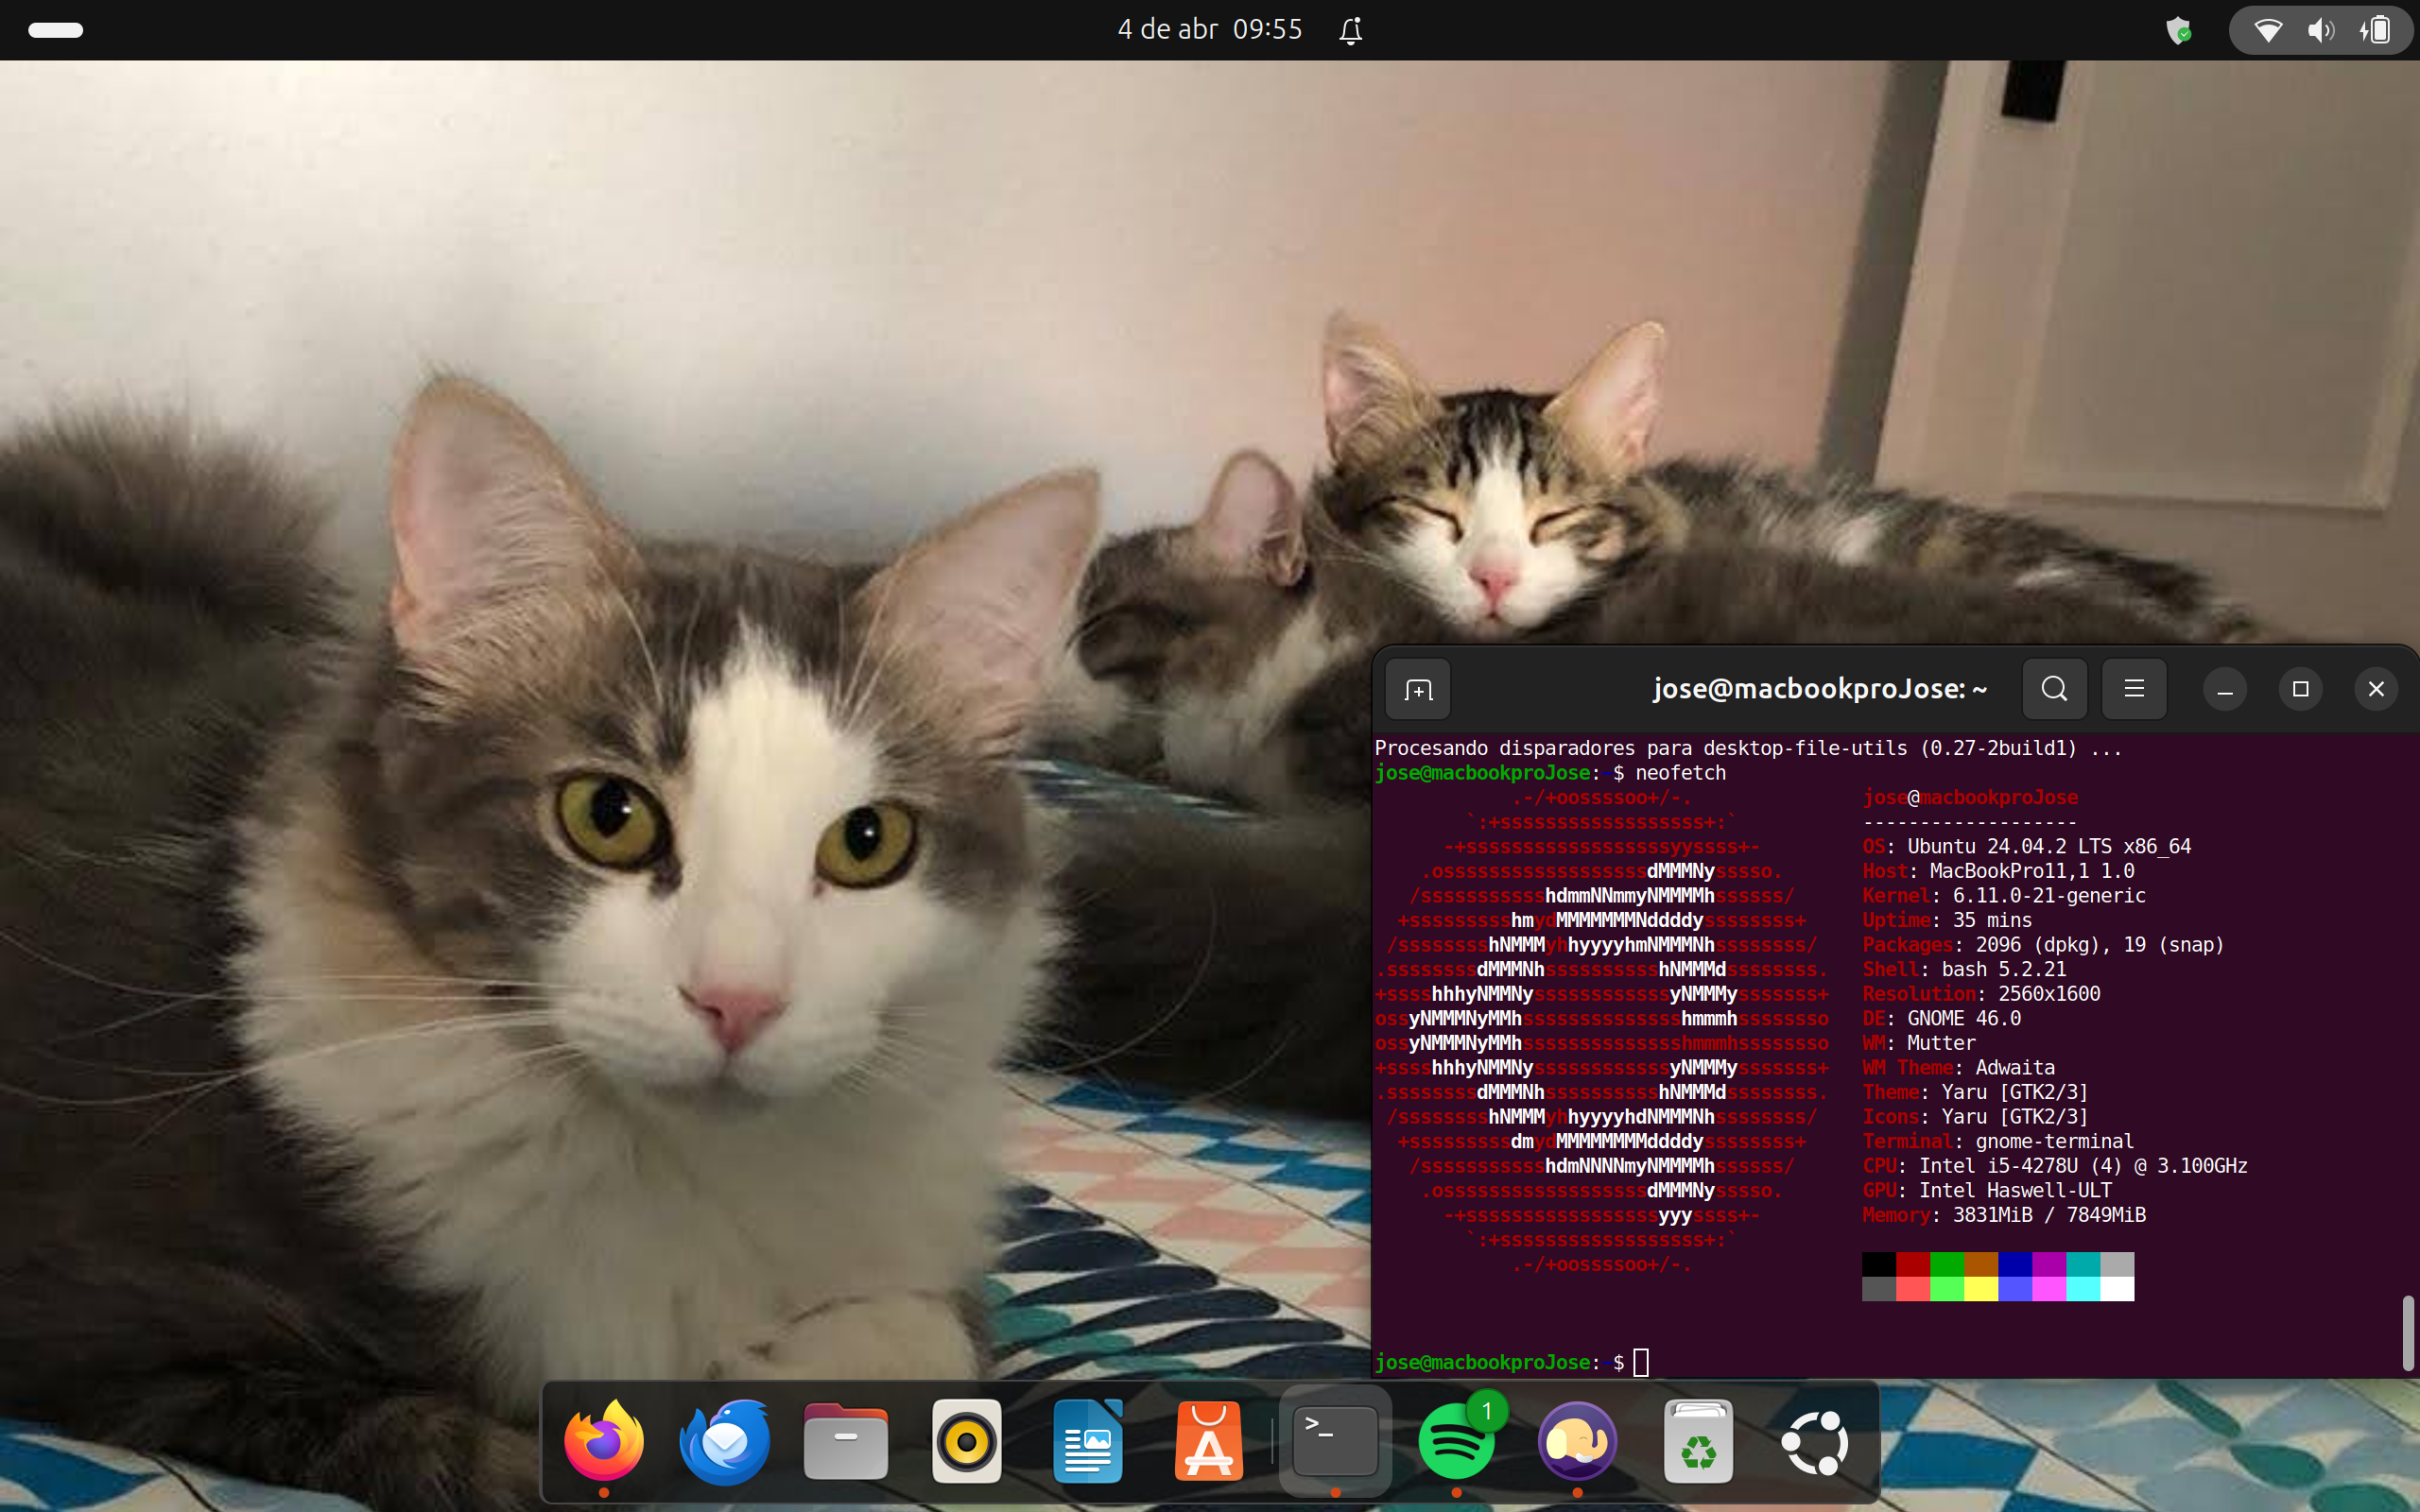The height and width of the screenshot is (1512, 2420).
Task: Click the terminal title jose@macbookproJose: ~
Action: click(x=1820, y=689)
